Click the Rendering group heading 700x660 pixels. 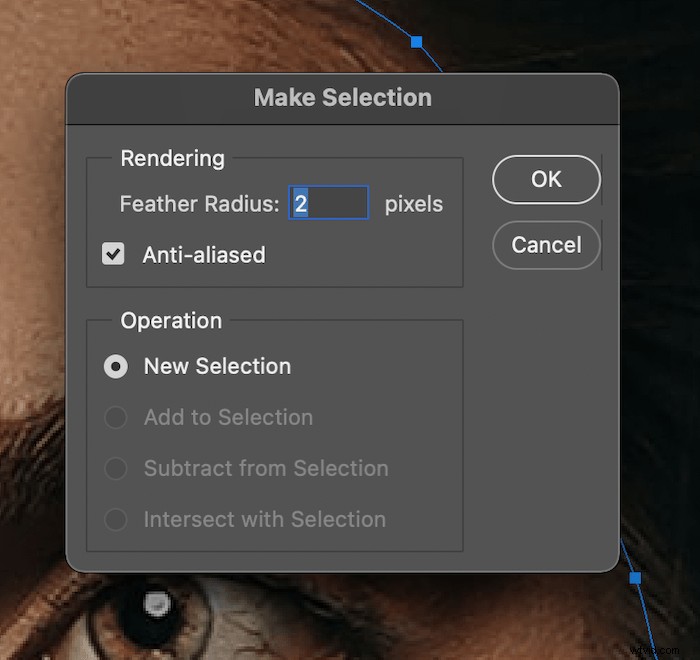pyautogui.click(x=172, y=159)
